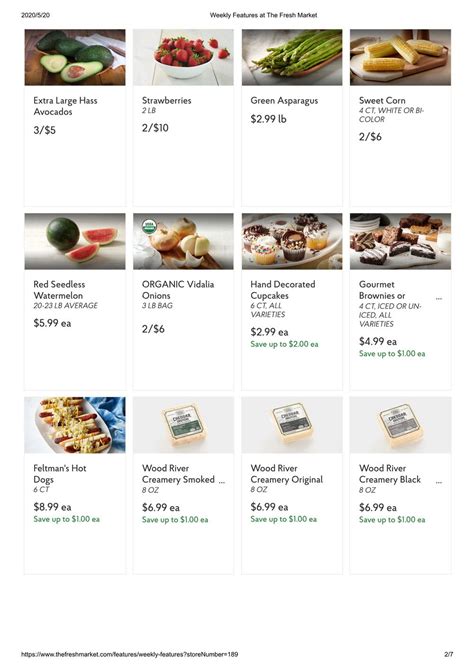Image resolution: width=474 pixels, height=670 pixels.
Task: Click the Weekly Features page header title
Action: coord(263,15)
